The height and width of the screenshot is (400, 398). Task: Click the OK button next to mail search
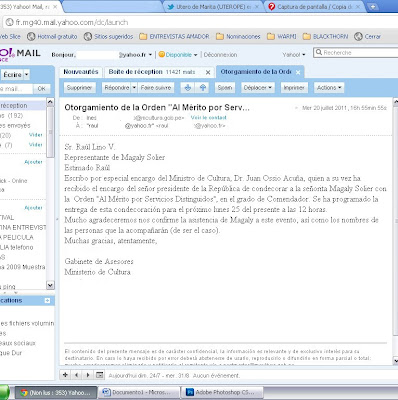(41, 89)
